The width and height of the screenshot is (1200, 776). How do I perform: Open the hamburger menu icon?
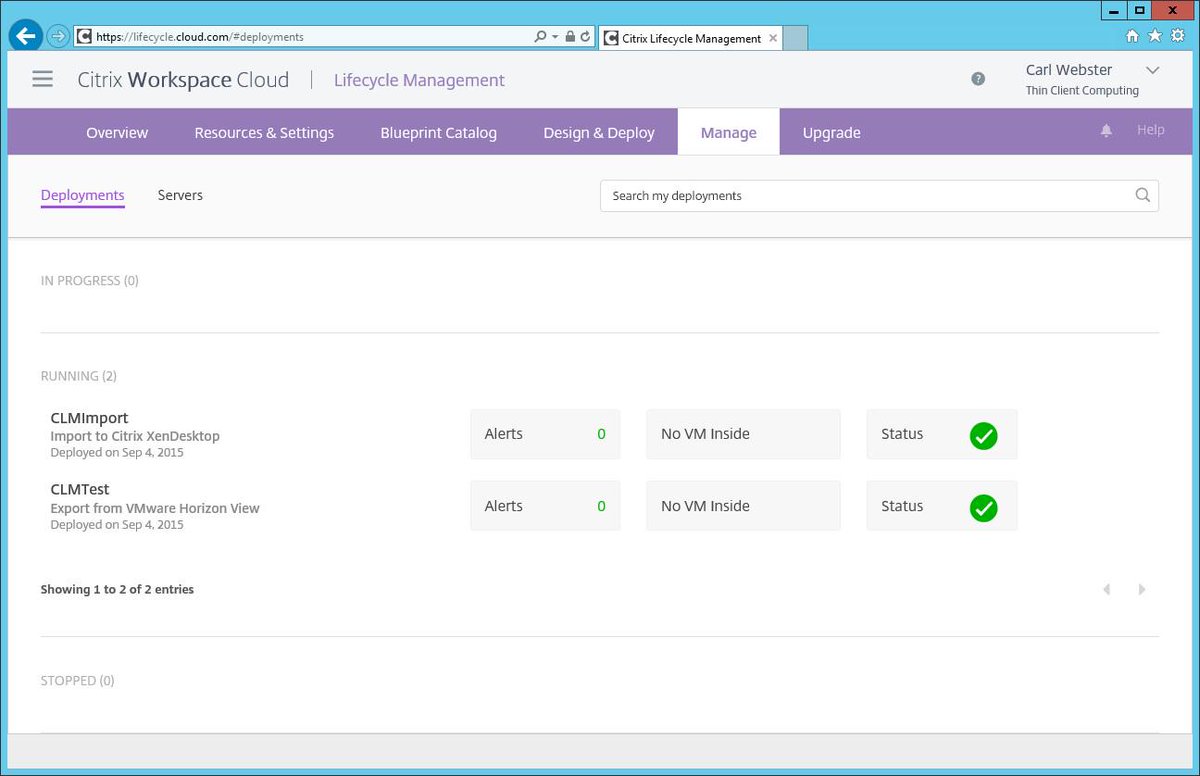tap(42, 79)
